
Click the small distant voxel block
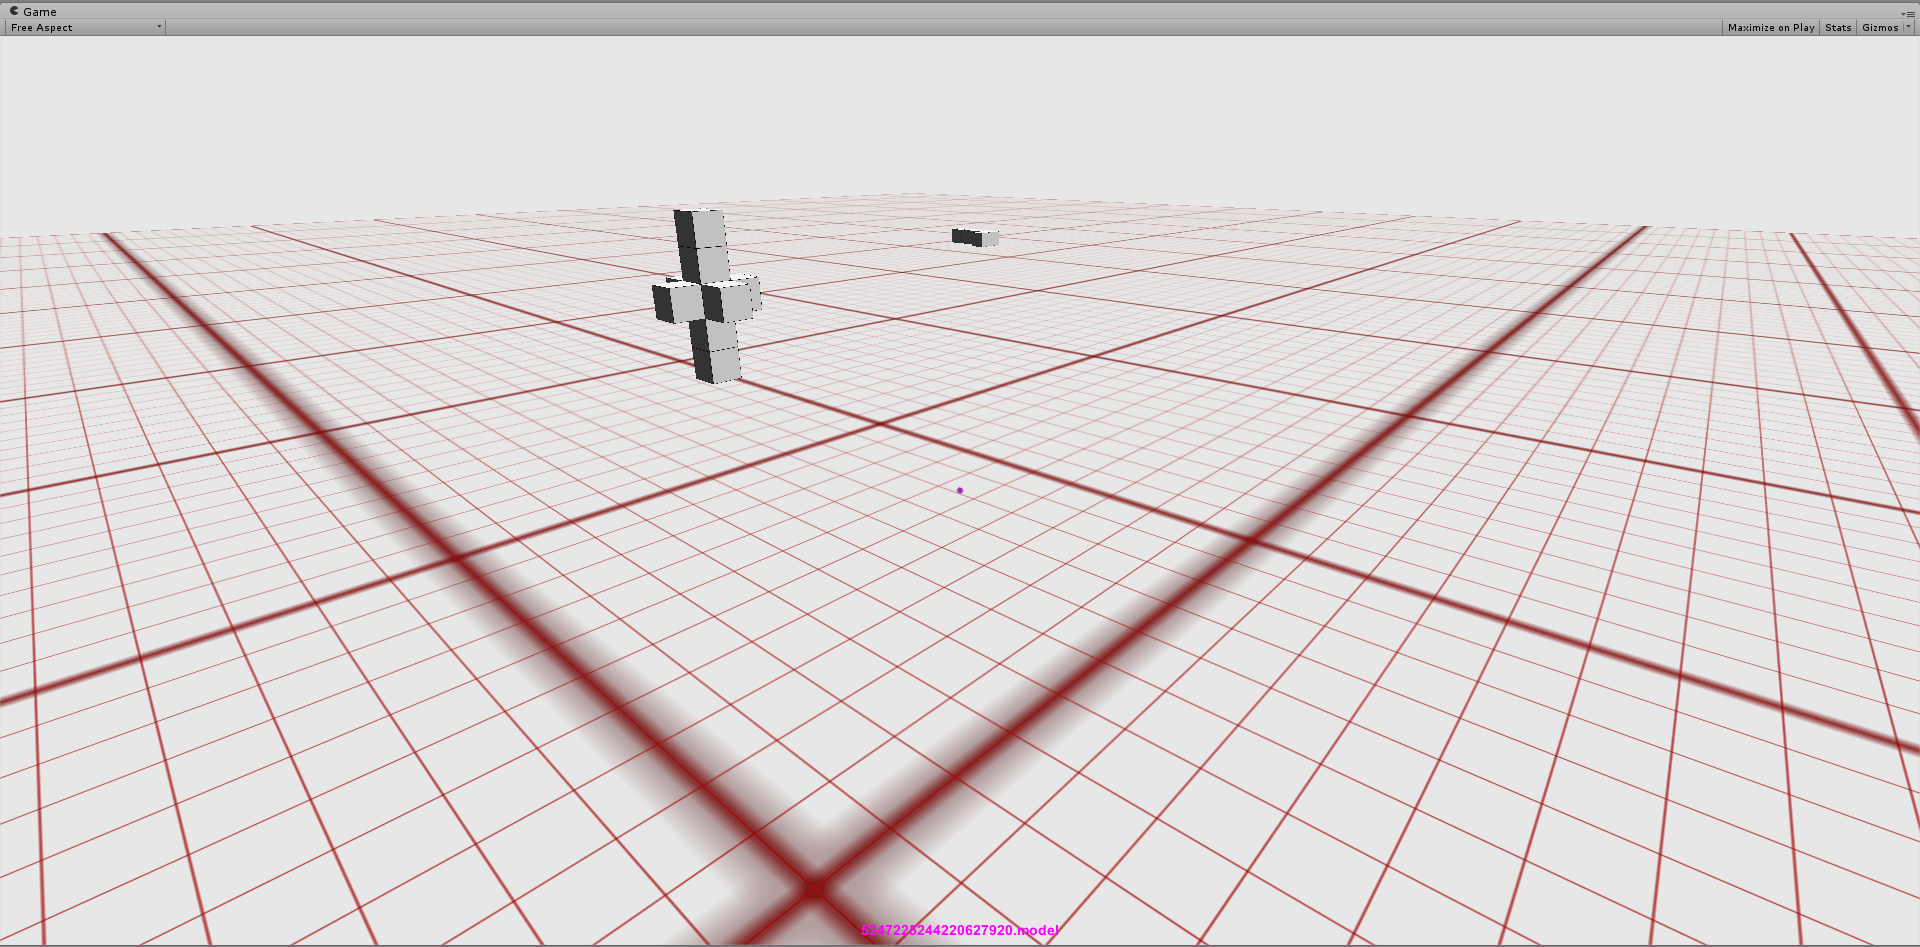[975, 237]
